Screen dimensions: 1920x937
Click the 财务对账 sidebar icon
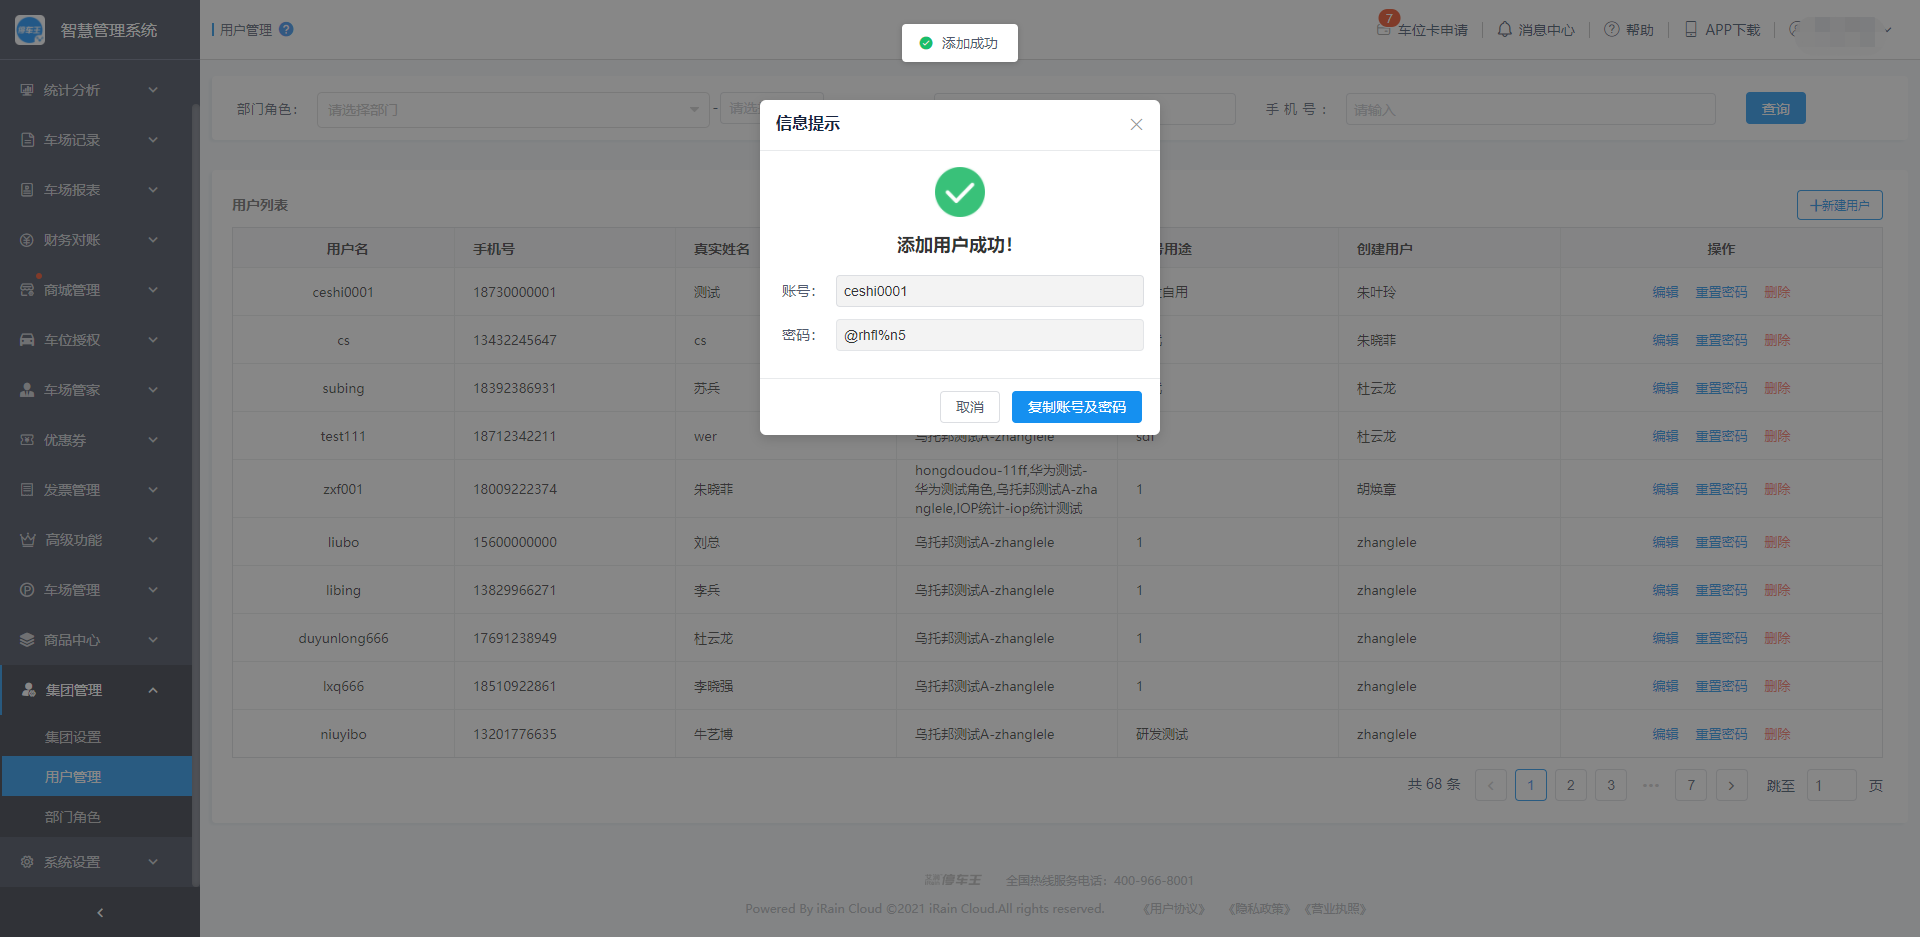[x=27, y=240]
